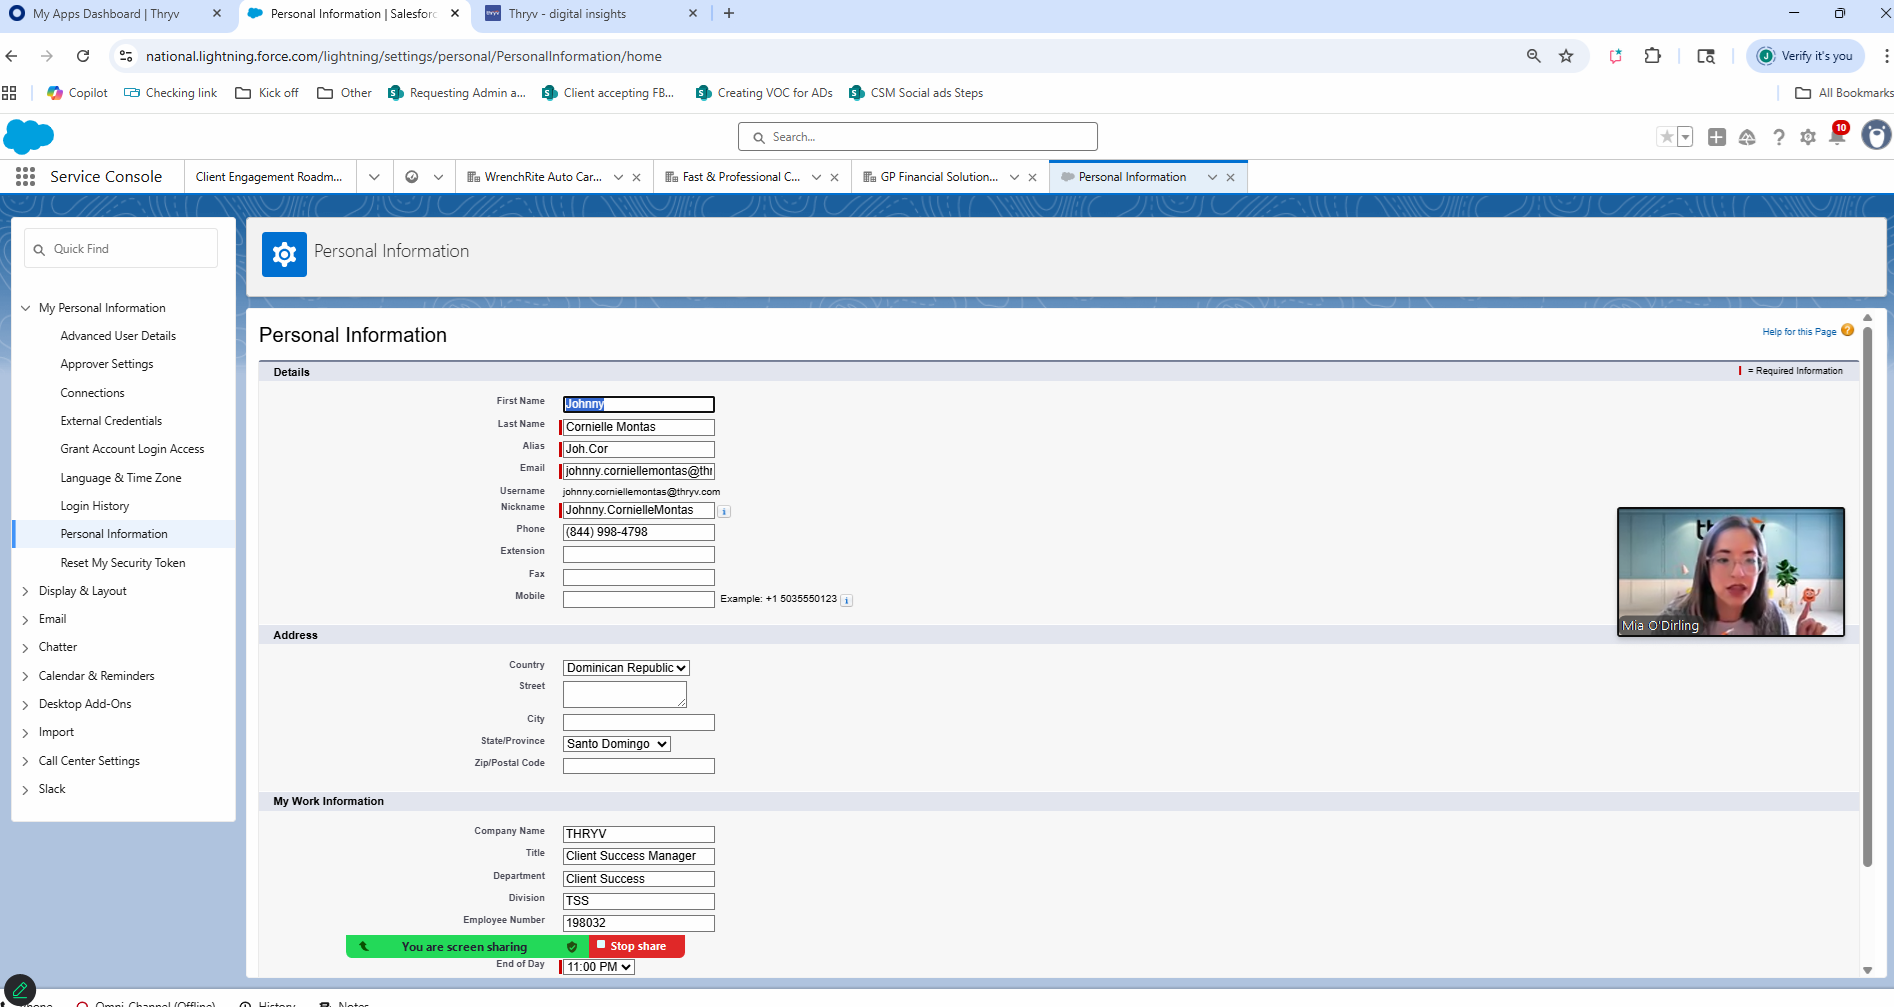Switch to GP Financial Solution tab

[939, 177]
